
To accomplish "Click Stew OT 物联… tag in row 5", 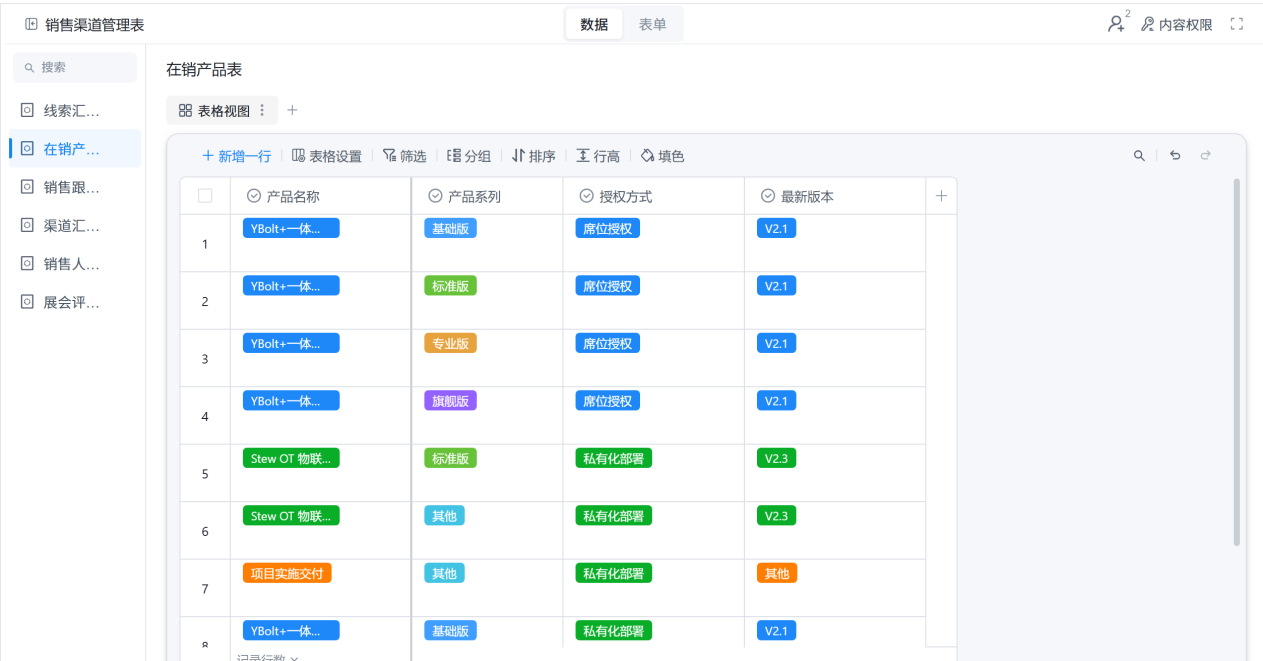I will (291, 458).
